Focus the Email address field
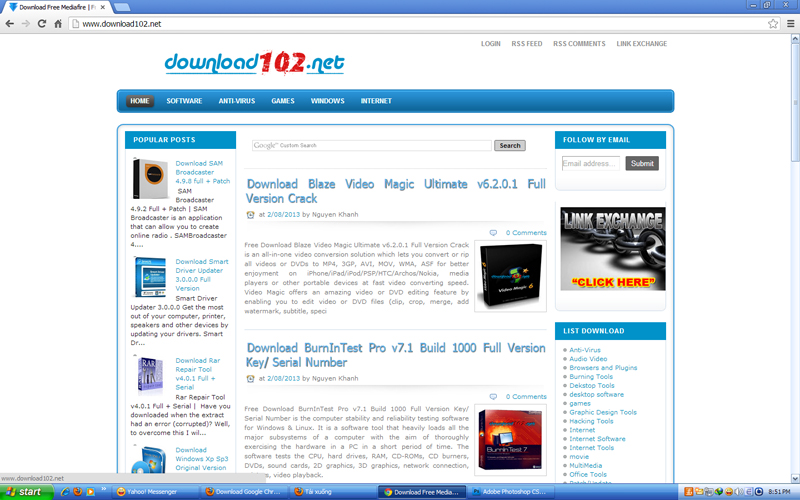Viewport: 800px width, 500px height. [591, 163]
